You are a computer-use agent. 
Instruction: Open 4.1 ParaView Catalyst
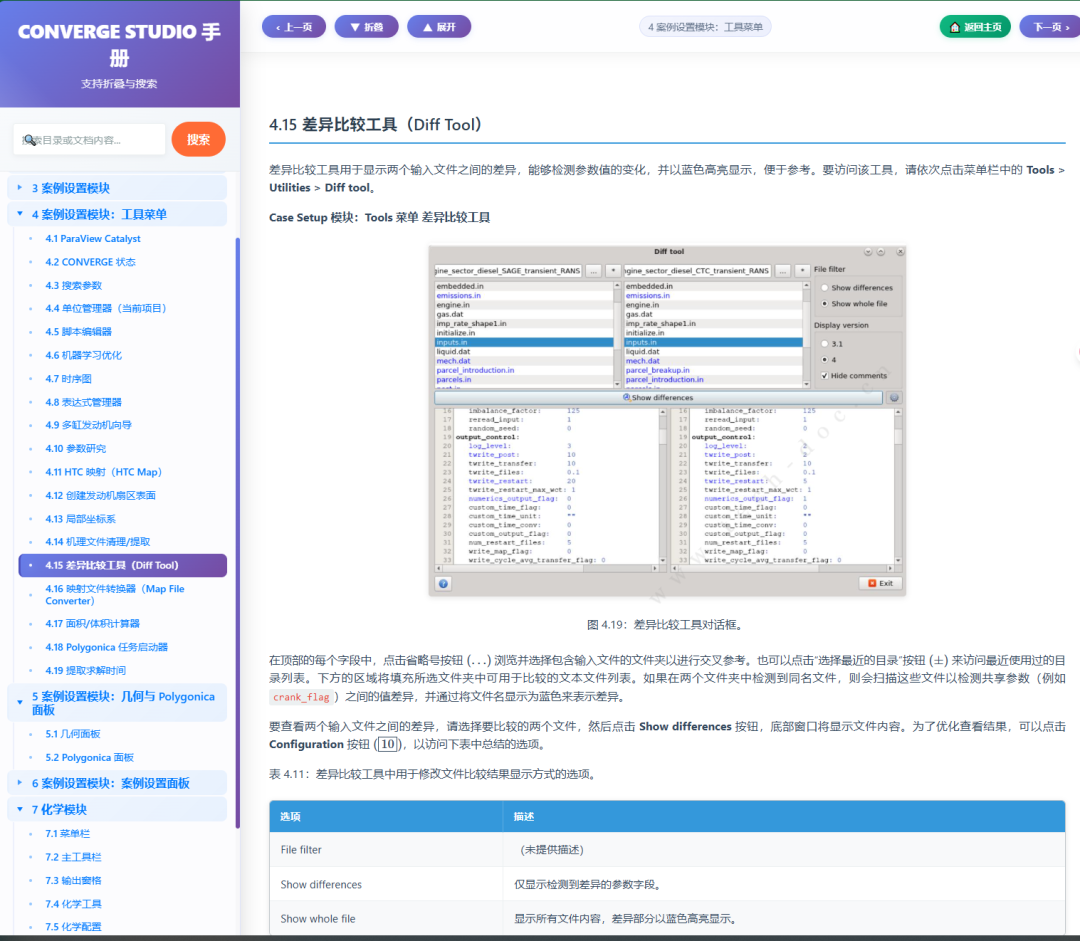coord(93,238)
